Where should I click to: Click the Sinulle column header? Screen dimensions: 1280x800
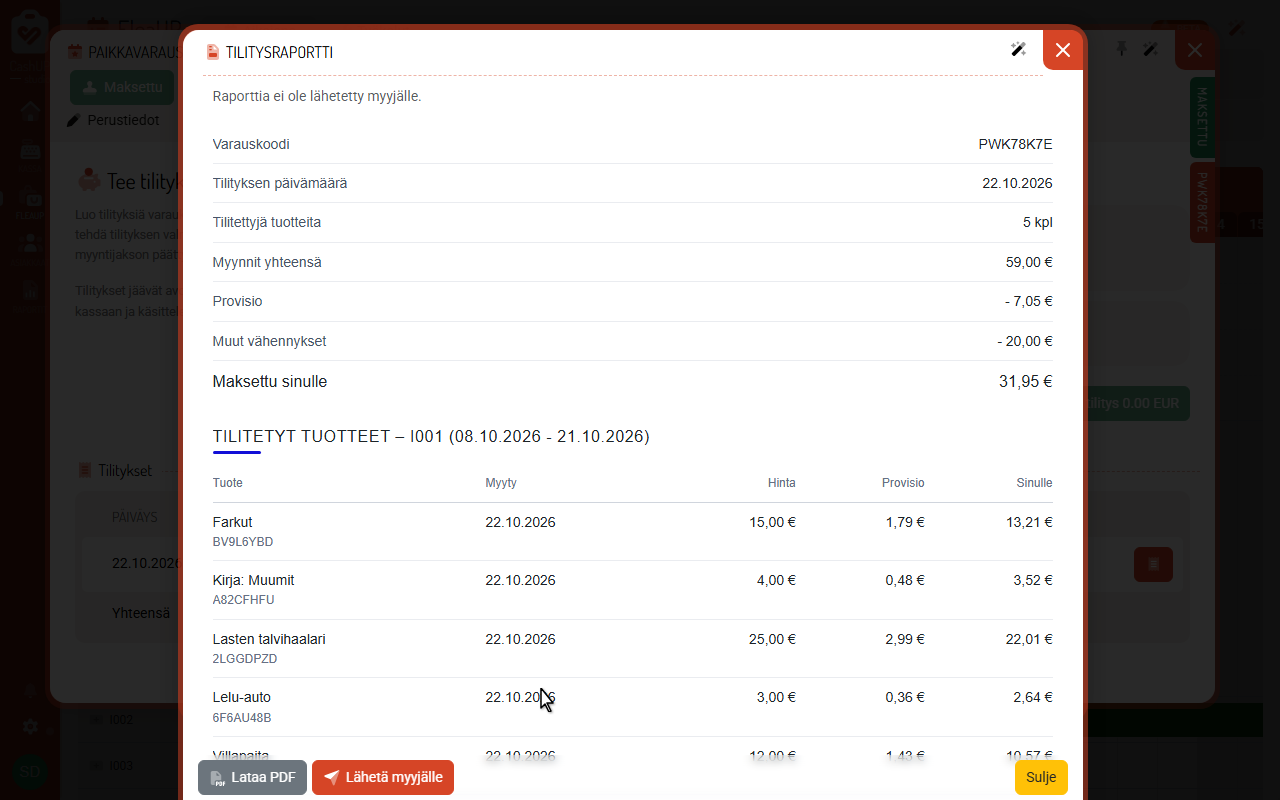click(x=1035, y=483)
